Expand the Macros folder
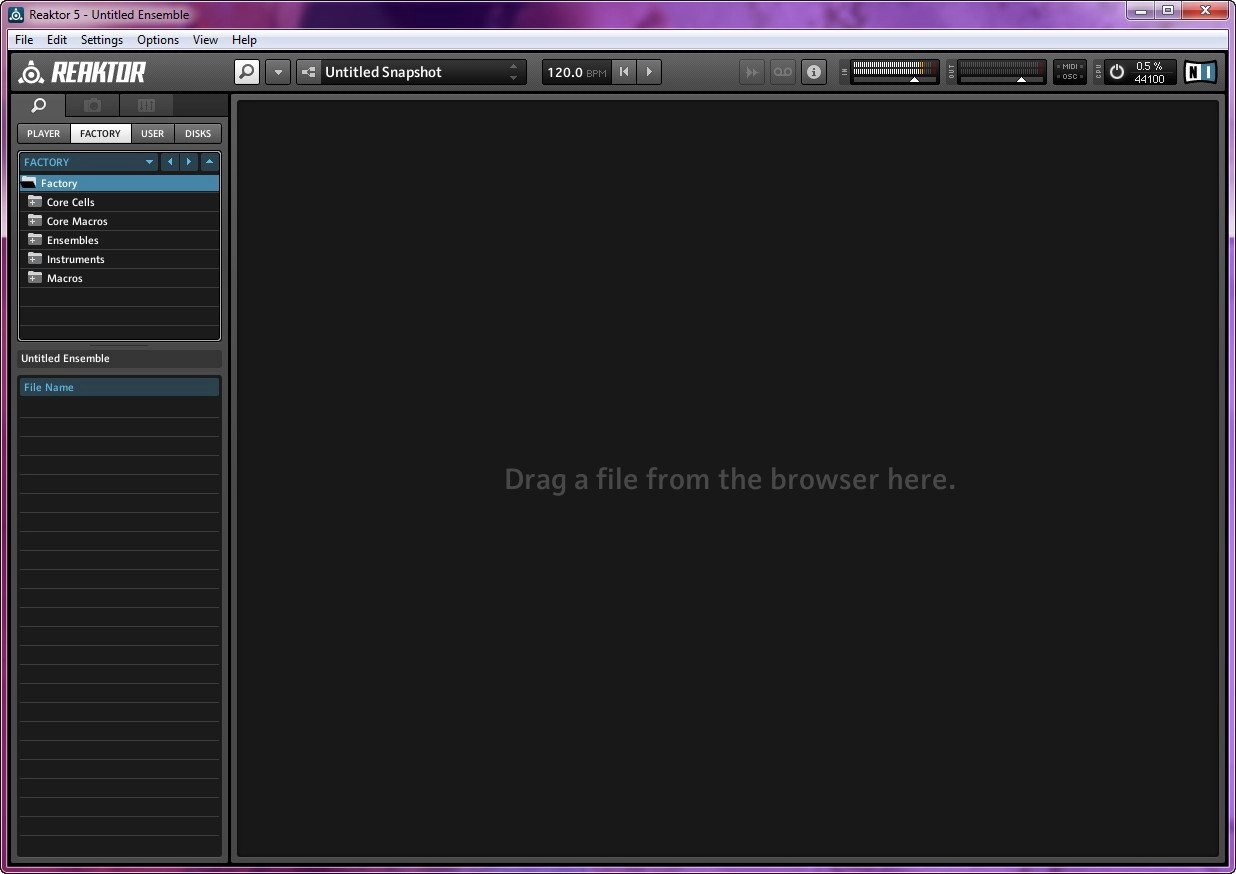1236x874 pixels. click(35, 278)
